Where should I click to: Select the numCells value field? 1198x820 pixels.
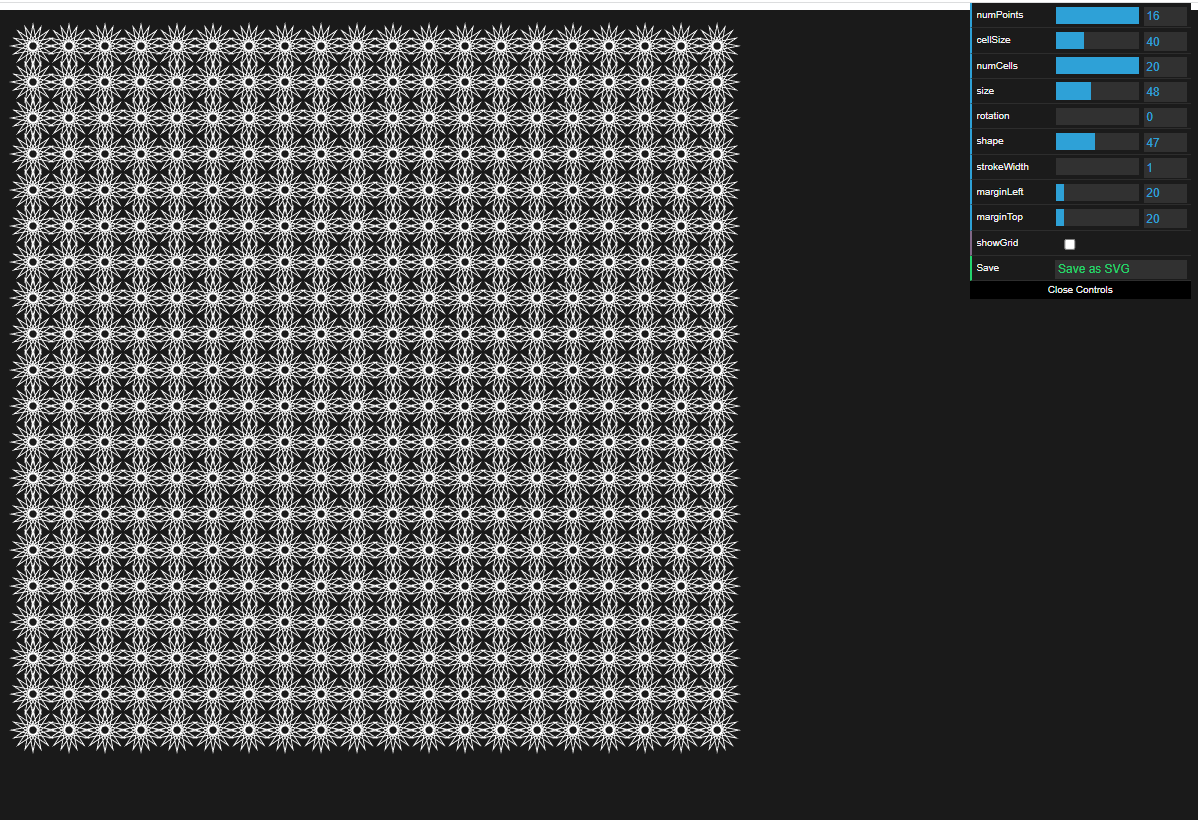click(x=1164, y=66)
